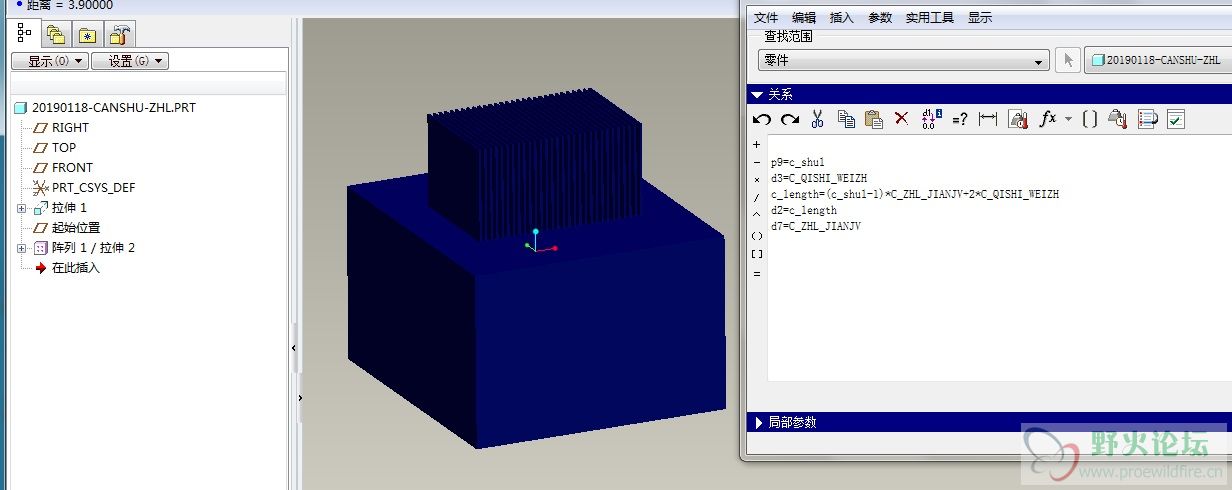Image resolution: width=1232 pixels, height=490 pixels.
Task: Expand the 阵列 1 / 拉伸 2 node
Action: (22, 248)
